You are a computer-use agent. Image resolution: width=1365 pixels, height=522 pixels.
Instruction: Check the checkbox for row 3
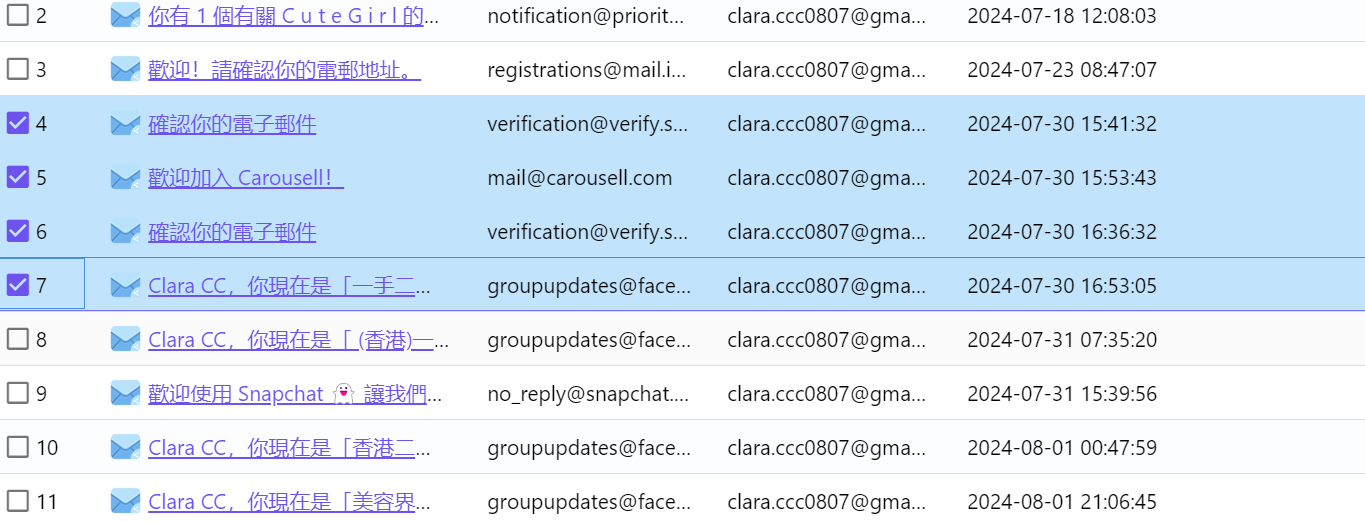[x=18, y=69]
